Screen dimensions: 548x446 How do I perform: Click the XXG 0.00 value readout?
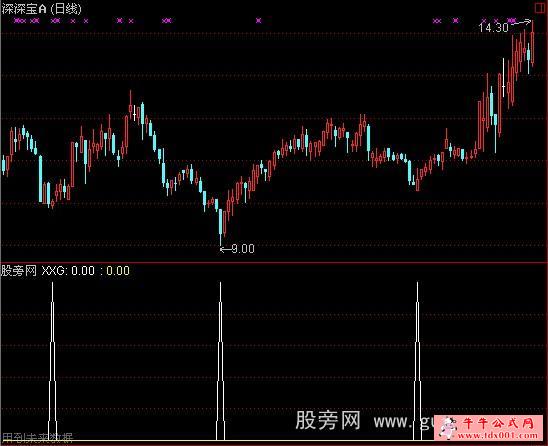(x=83, y=271)
